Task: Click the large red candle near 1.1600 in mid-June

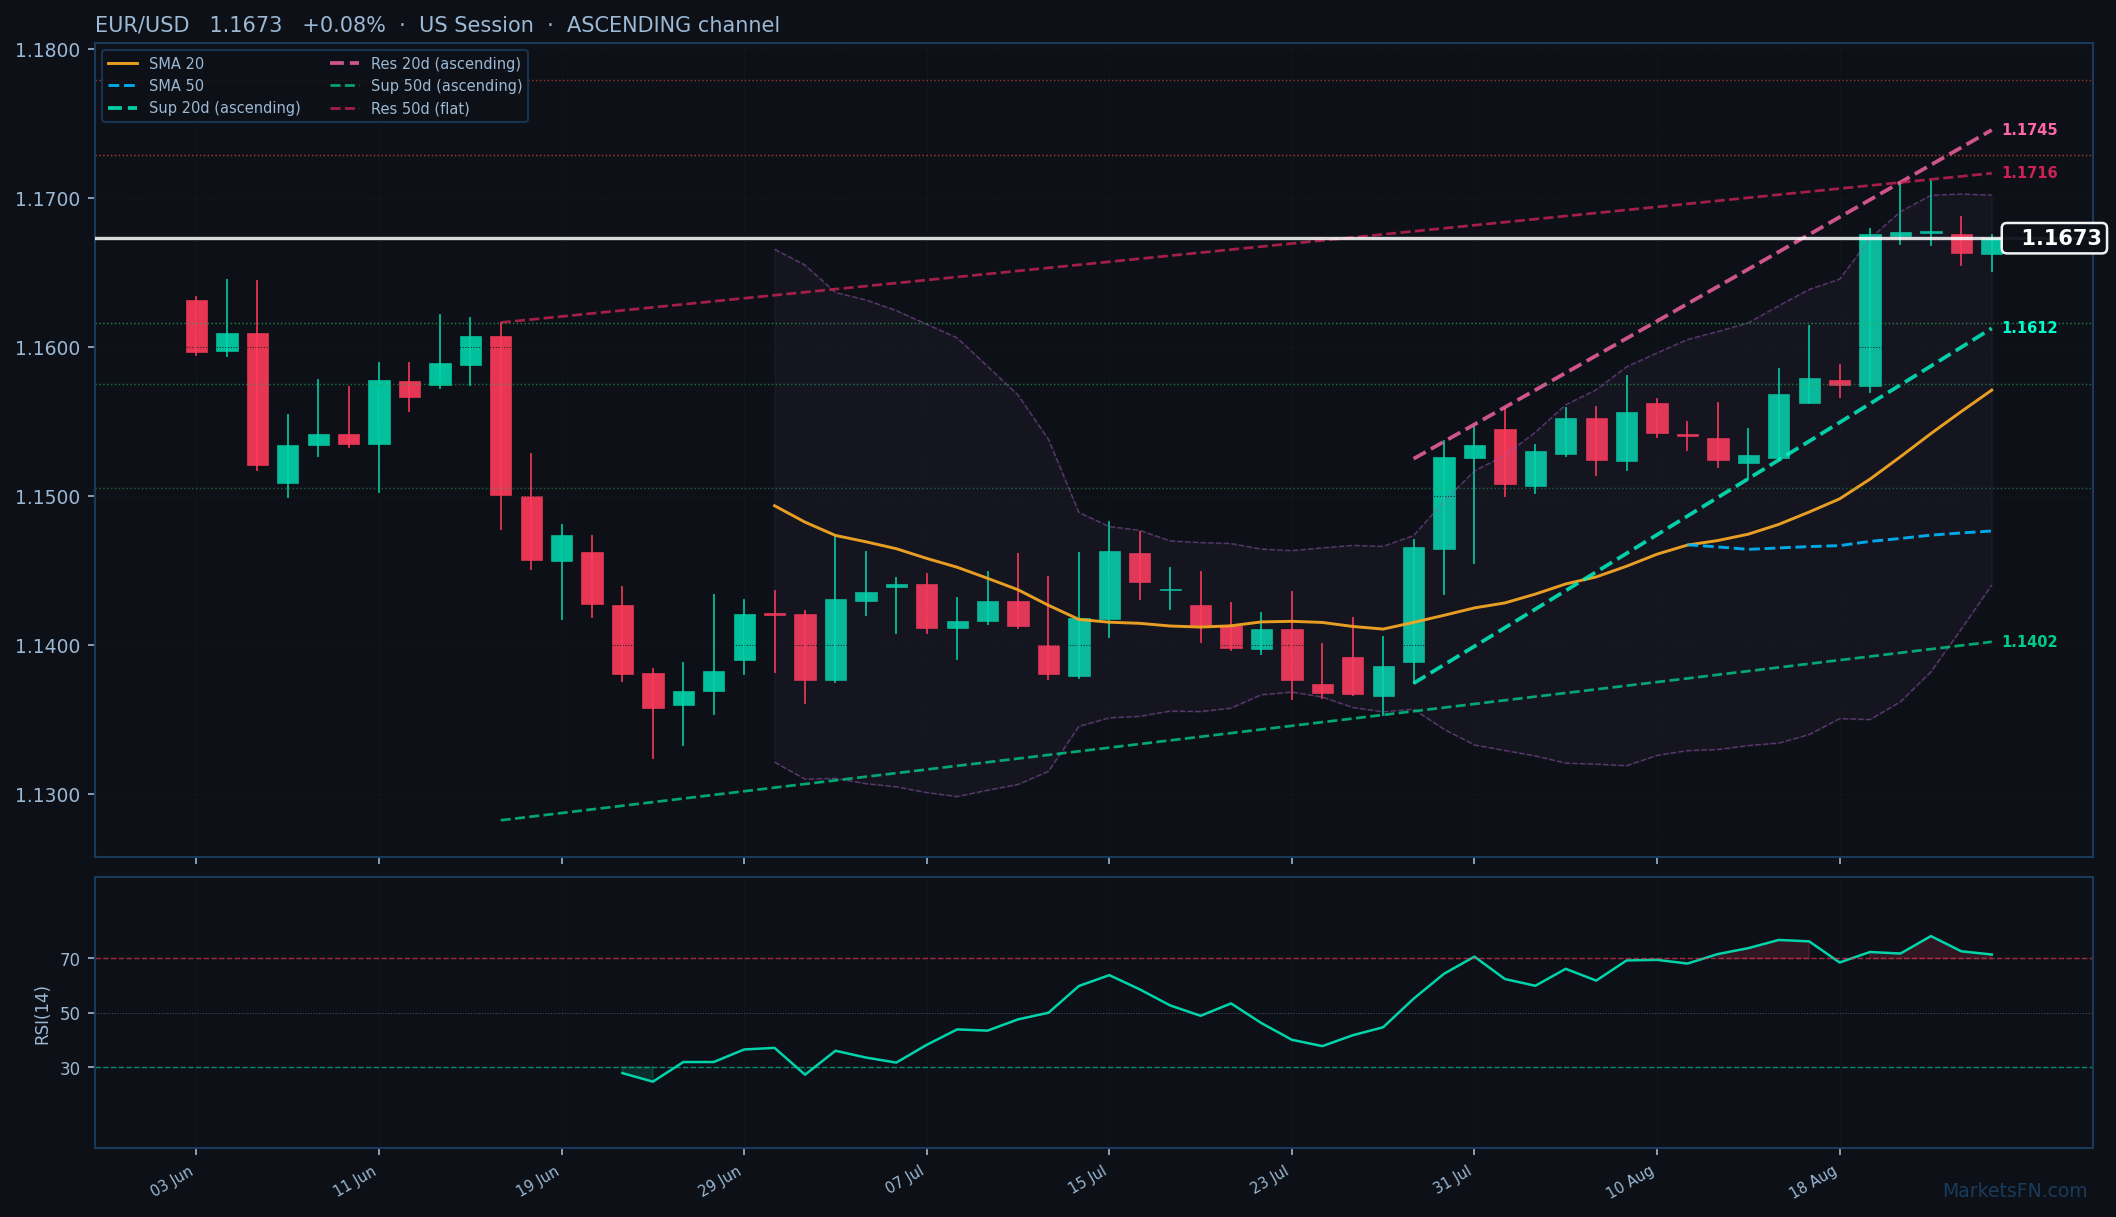Action: click(501, 415)
